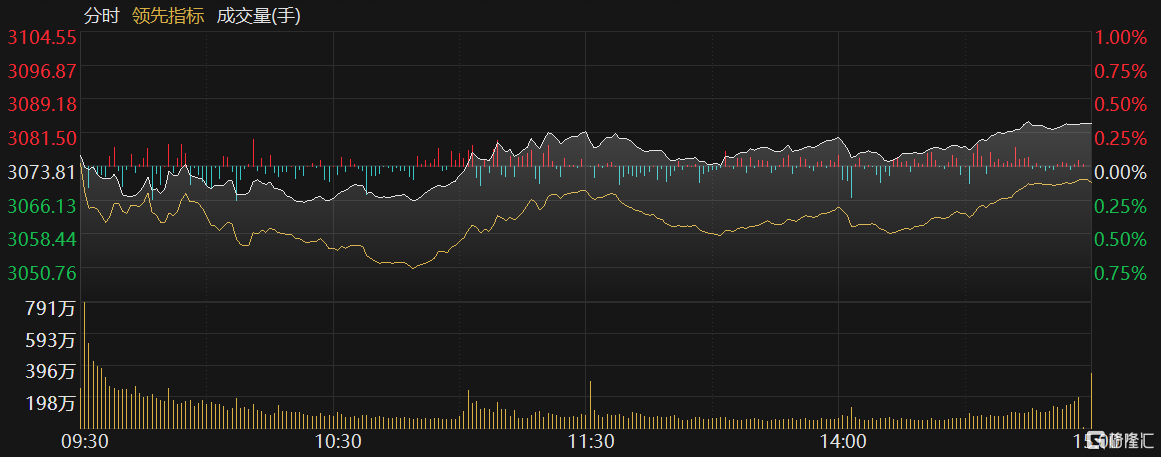Click the 3073.81 baseline price label
This screenshot has height=457, width=1161.
[41, 172]
